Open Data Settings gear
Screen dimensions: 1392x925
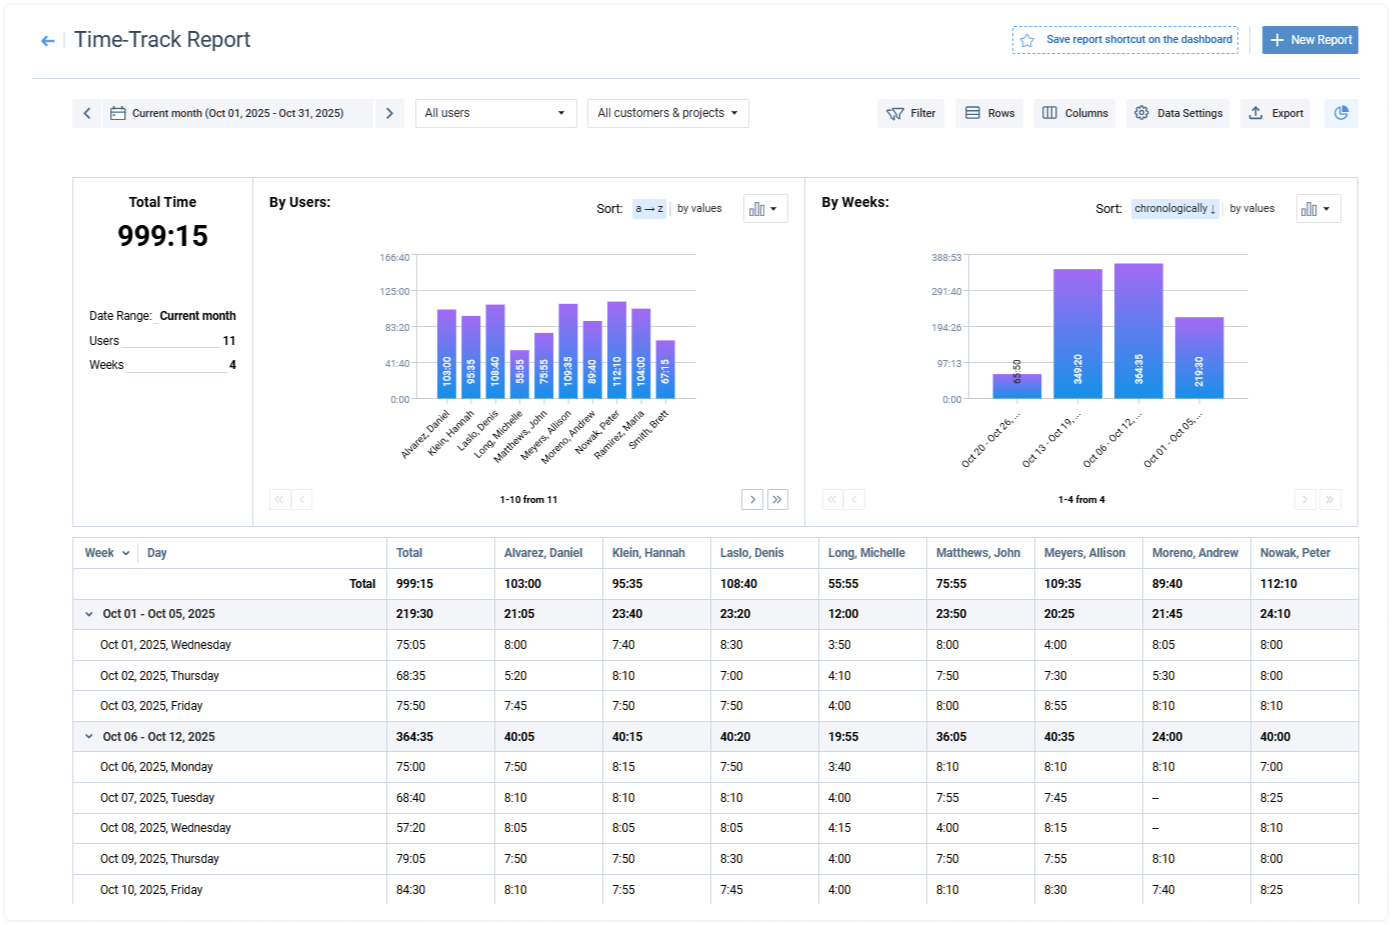1178,113
